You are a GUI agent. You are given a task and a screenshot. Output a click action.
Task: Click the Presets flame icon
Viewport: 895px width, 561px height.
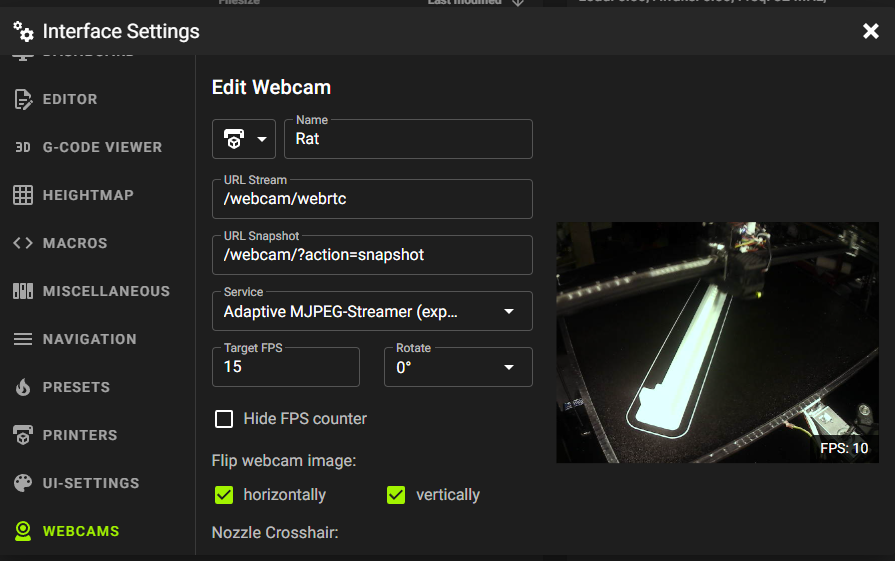[x=23, y=387]
